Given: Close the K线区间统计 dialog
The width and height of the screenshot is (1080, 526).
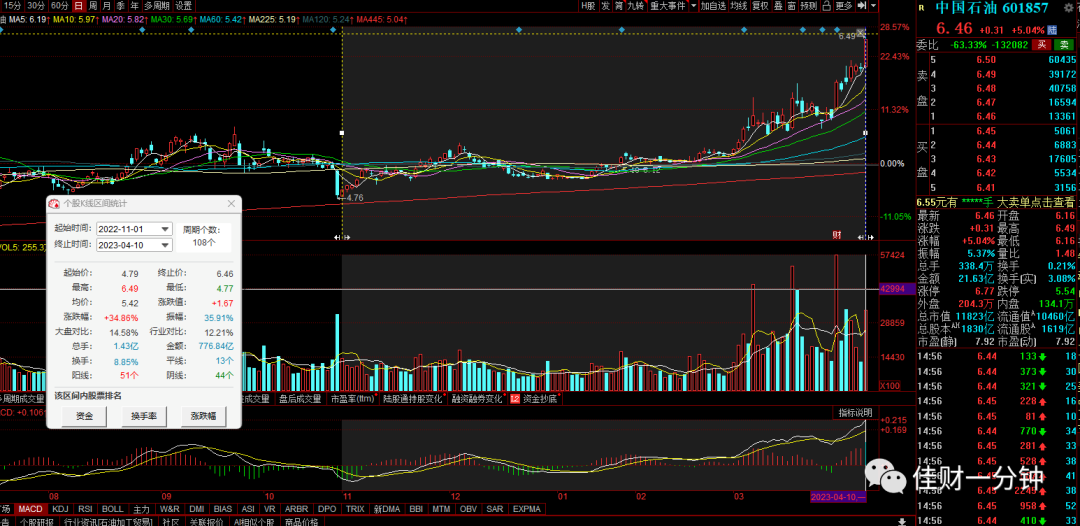Looking at the screenshot, I should 231,204.
